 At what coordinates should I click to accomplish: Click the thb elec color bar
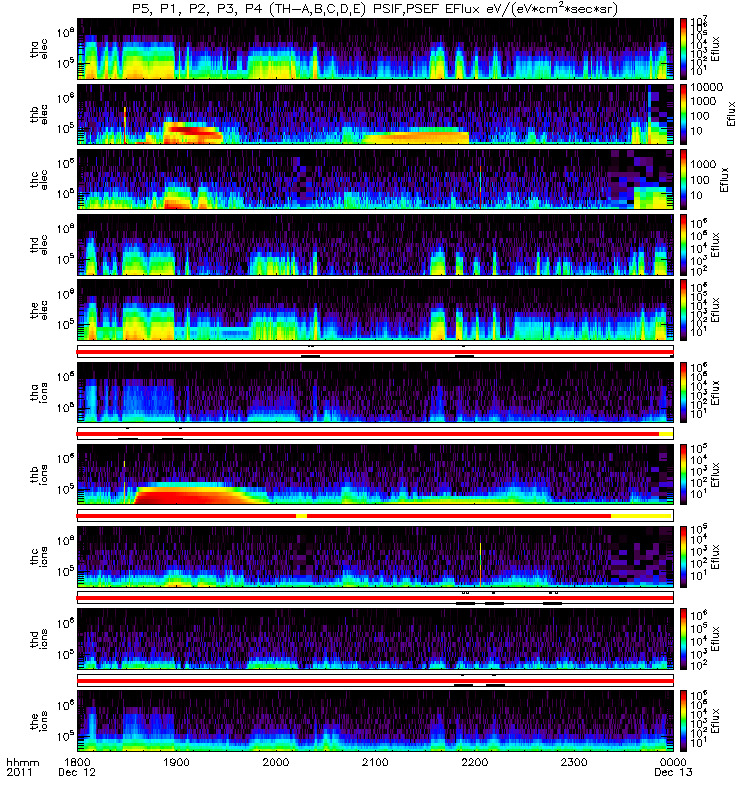pyautogui.click(x=683, y=114)
